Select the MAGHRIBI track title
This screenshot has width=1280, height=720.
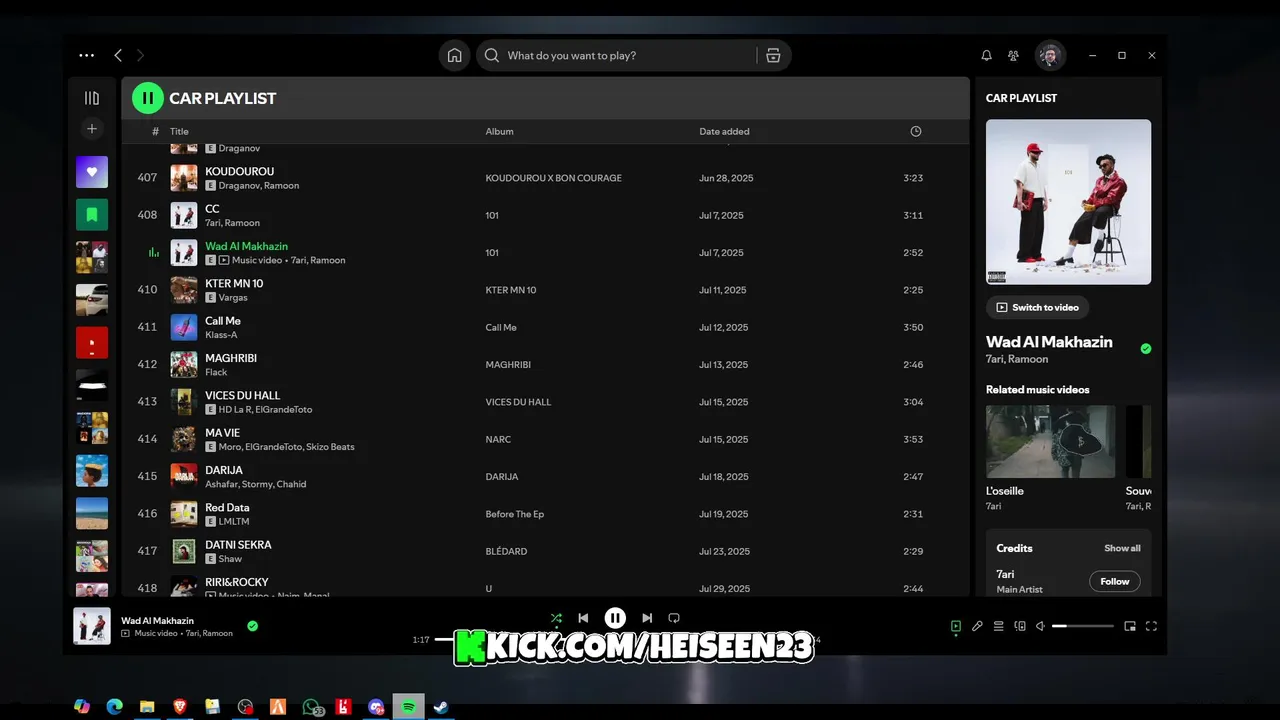click(231, 358)
